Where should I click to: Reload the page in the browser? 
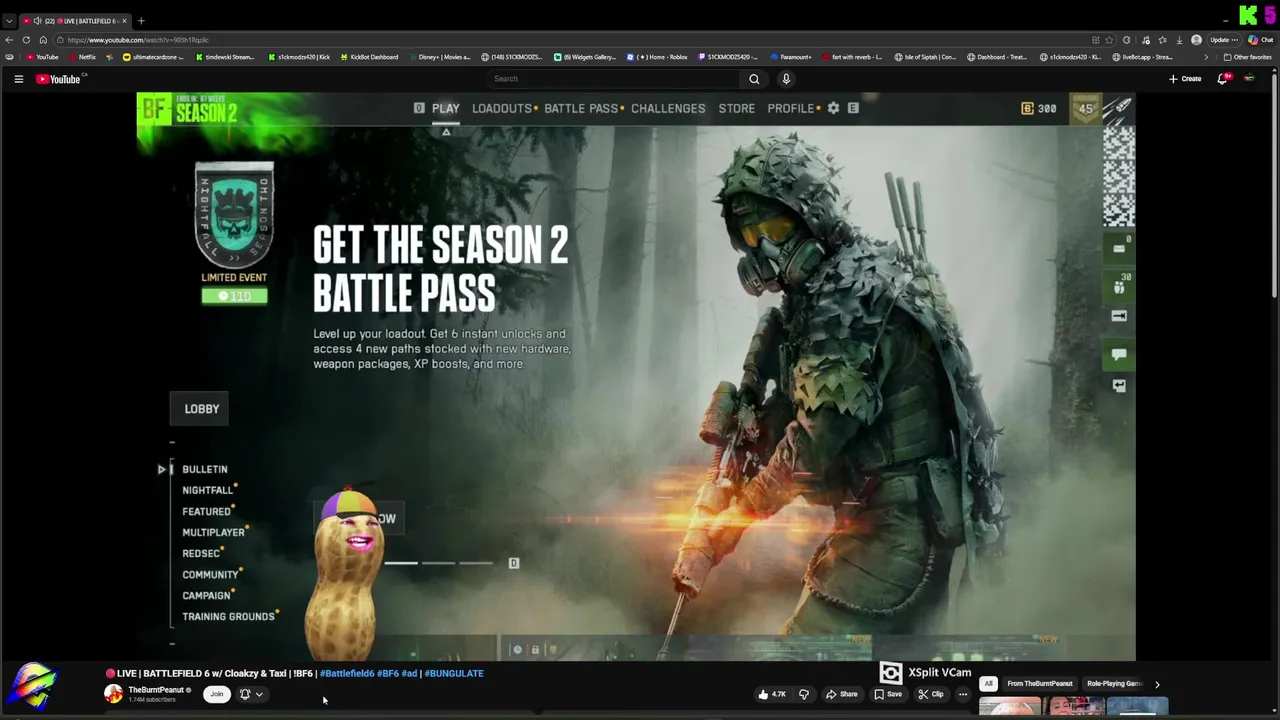coord(27,40)
